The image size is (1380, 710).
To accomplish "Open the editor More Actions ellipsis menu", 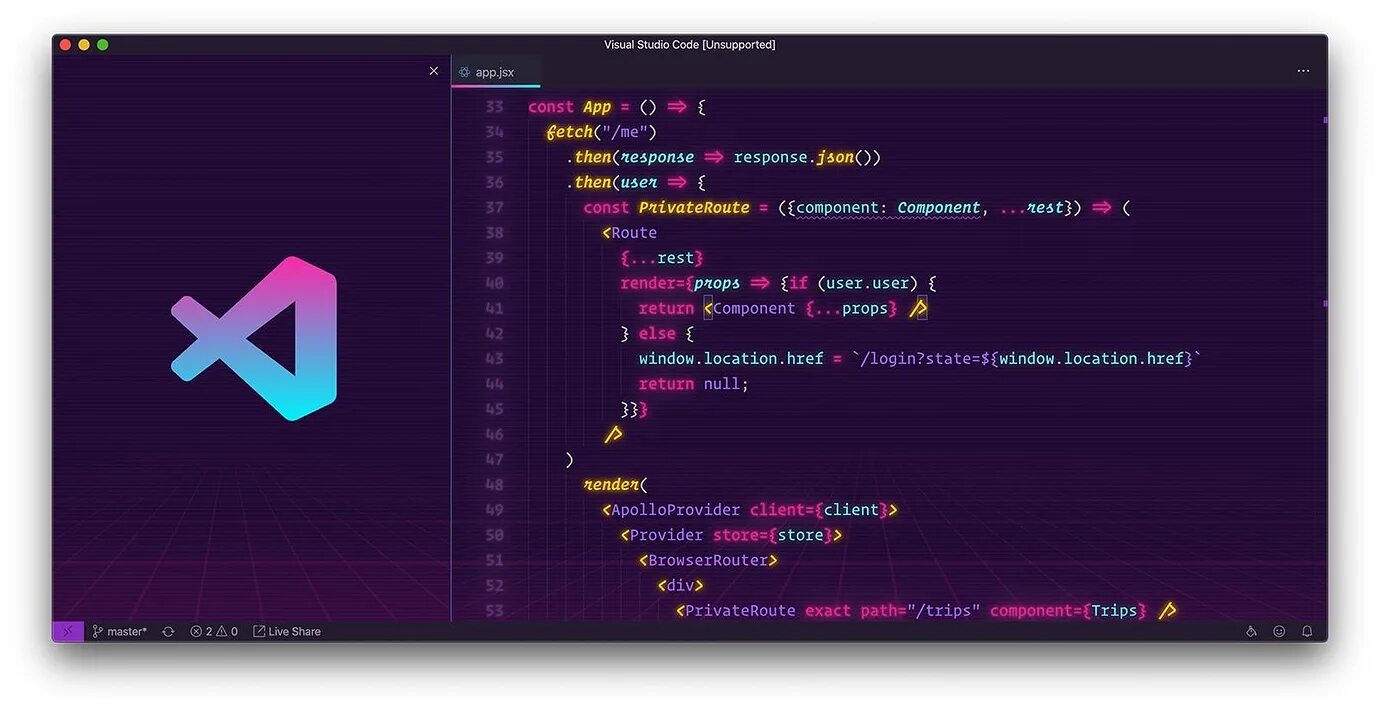I will pos(1303,71).
